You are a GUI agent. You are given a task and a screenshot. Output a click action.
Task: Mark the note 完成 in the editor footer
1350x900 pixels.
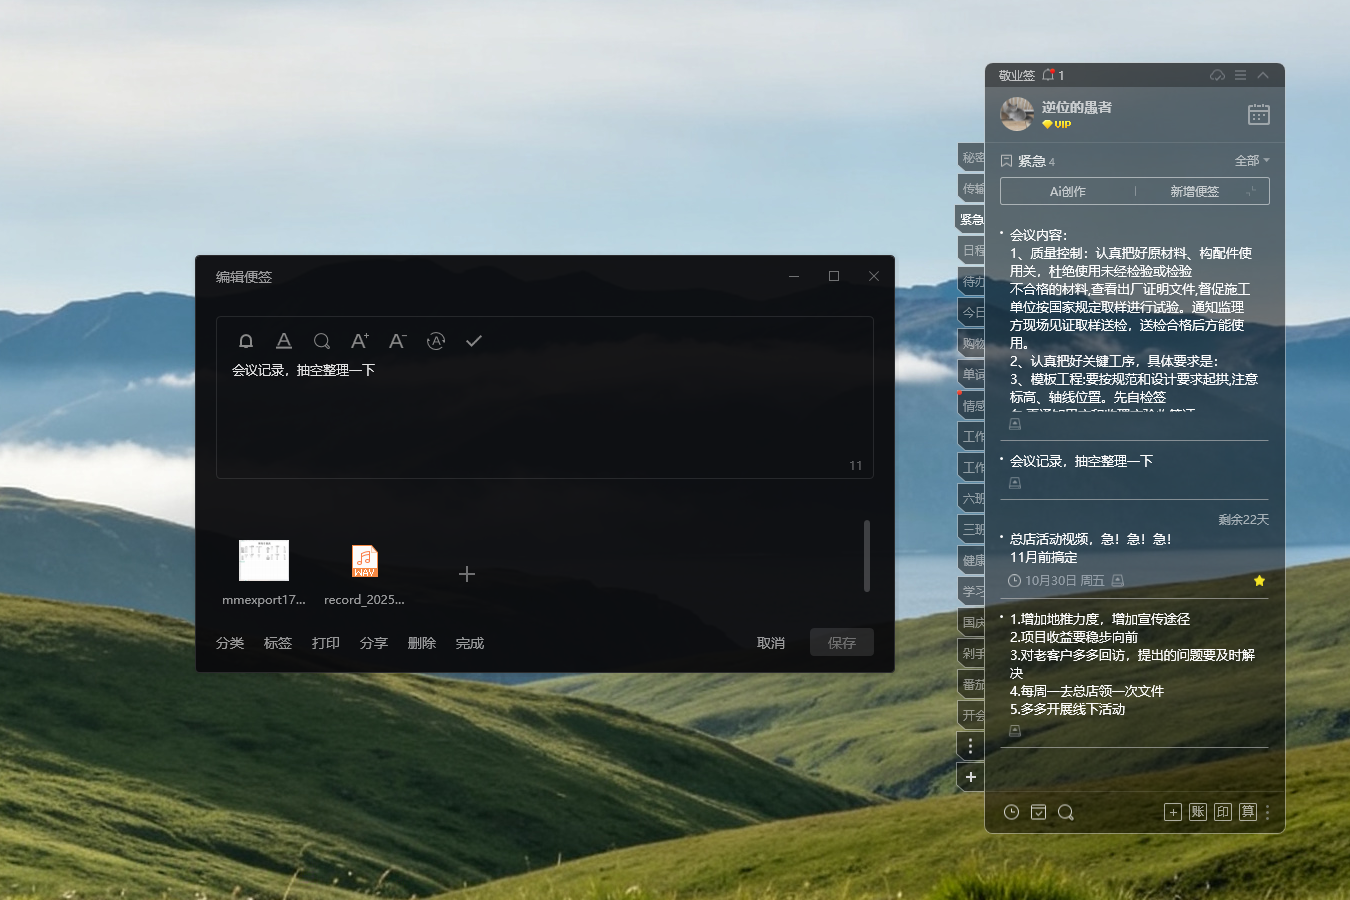[470, 643]
